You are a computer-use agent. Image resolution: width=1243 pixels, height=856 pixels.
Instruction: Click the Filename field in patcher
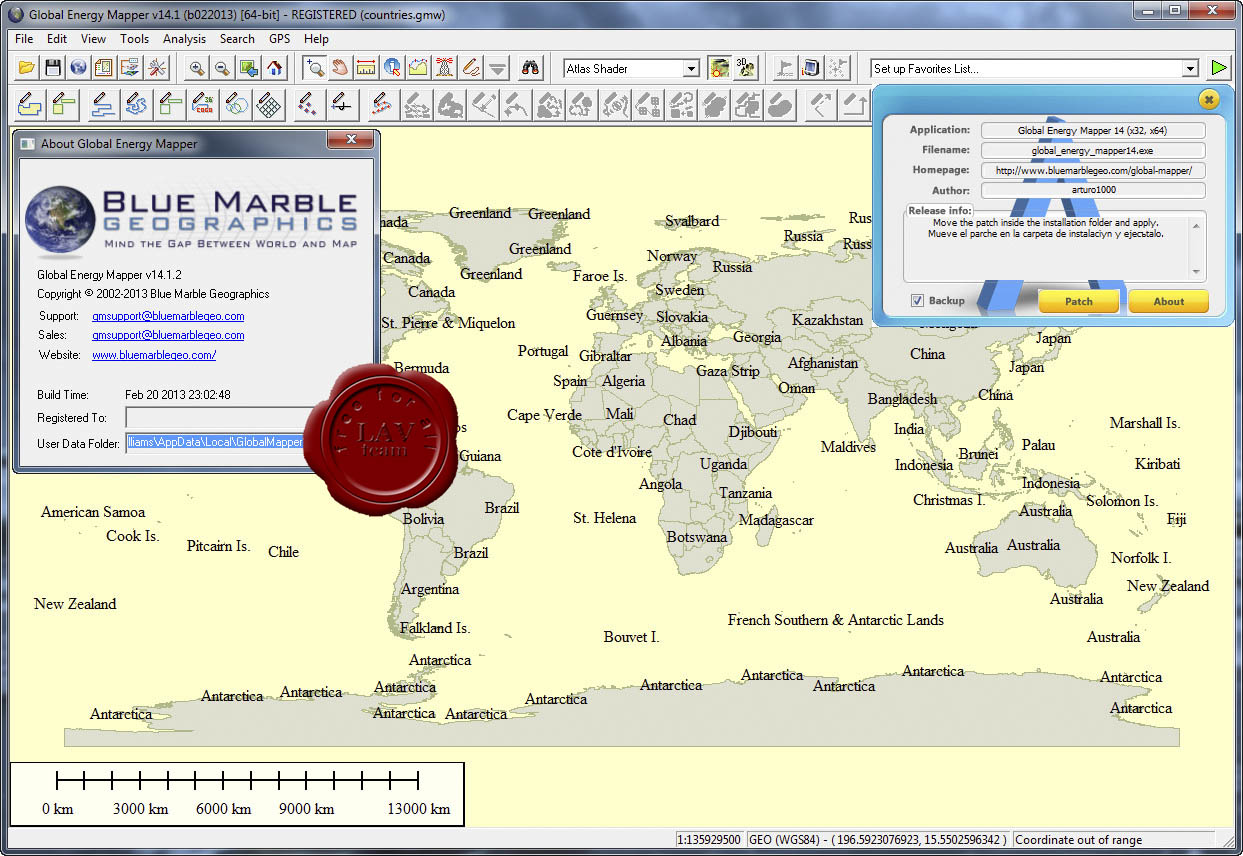pos(1093,150)
